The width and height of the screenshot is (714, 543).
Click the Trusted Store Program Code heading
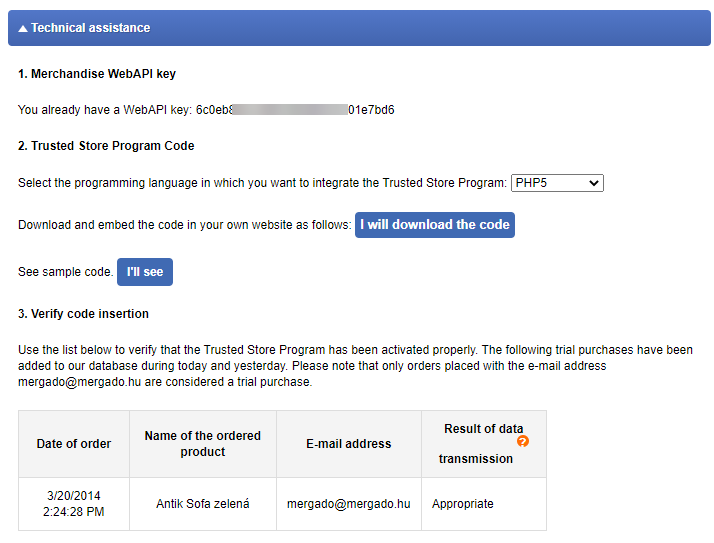point(106,146)
